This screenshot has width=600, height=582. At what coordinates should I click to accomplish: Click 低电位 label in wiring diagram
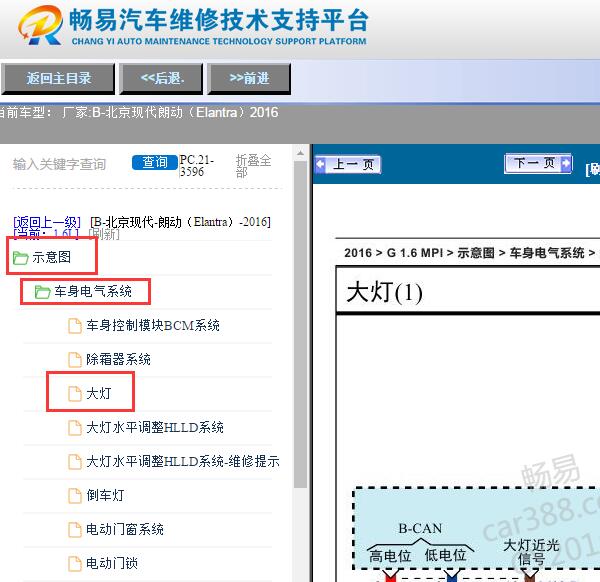[445, 555]
